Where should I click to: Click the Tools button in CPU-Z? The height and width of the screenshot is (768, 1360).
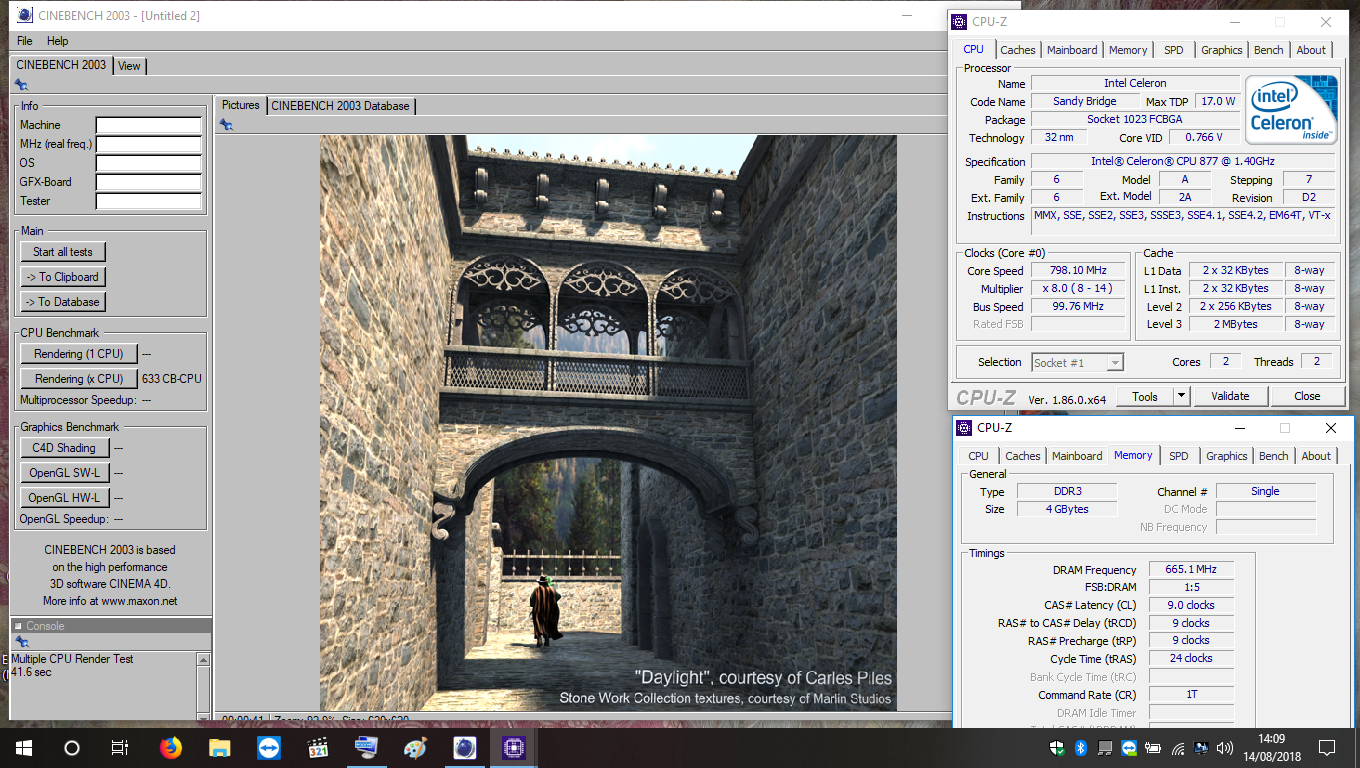1145,396
